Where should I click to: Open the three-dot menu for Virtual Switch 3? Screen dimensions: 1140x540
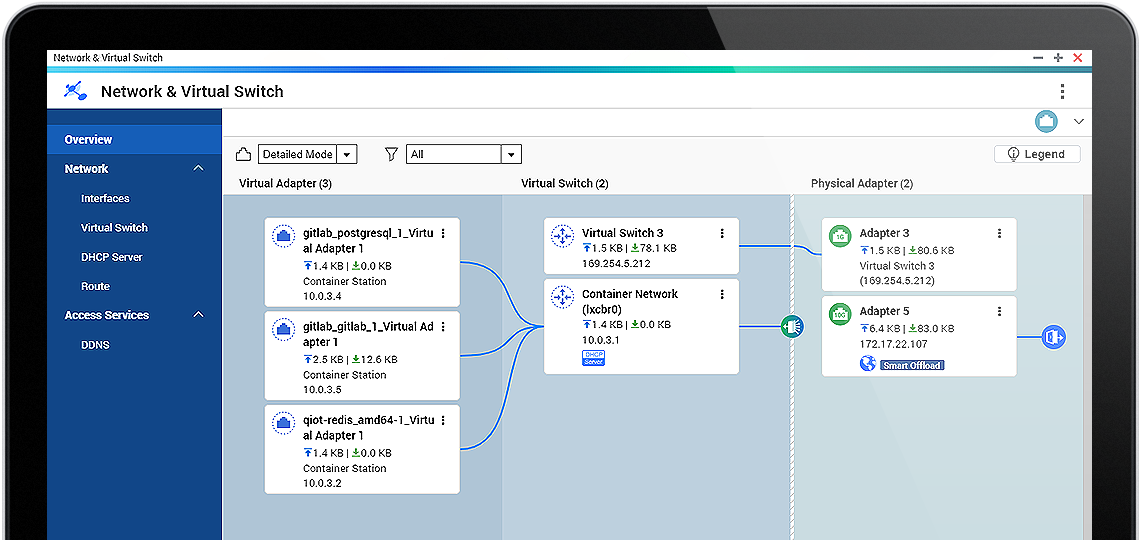tap(722, 233)
